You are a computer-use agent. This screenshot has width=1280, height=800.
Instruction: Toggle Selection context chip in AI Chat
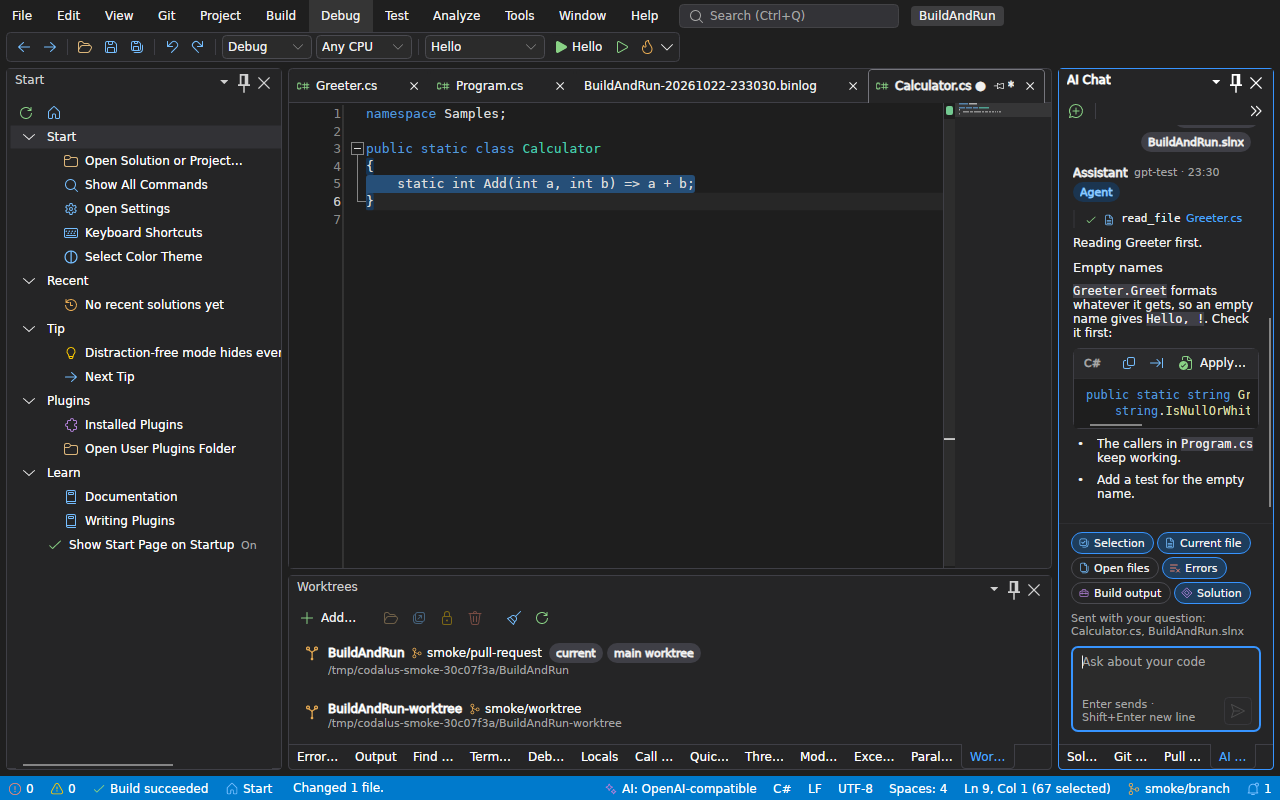coord(1112,543)
